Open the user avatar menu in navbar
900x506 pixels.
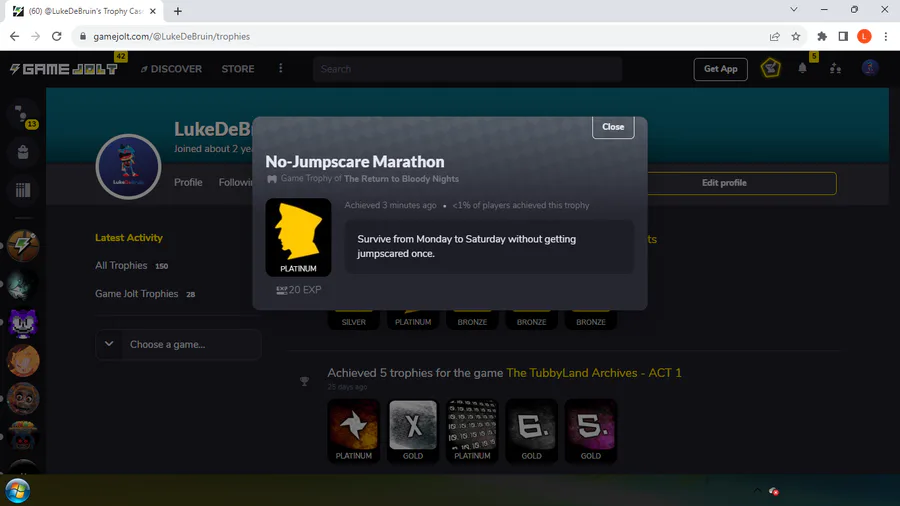tap(870, 68)
